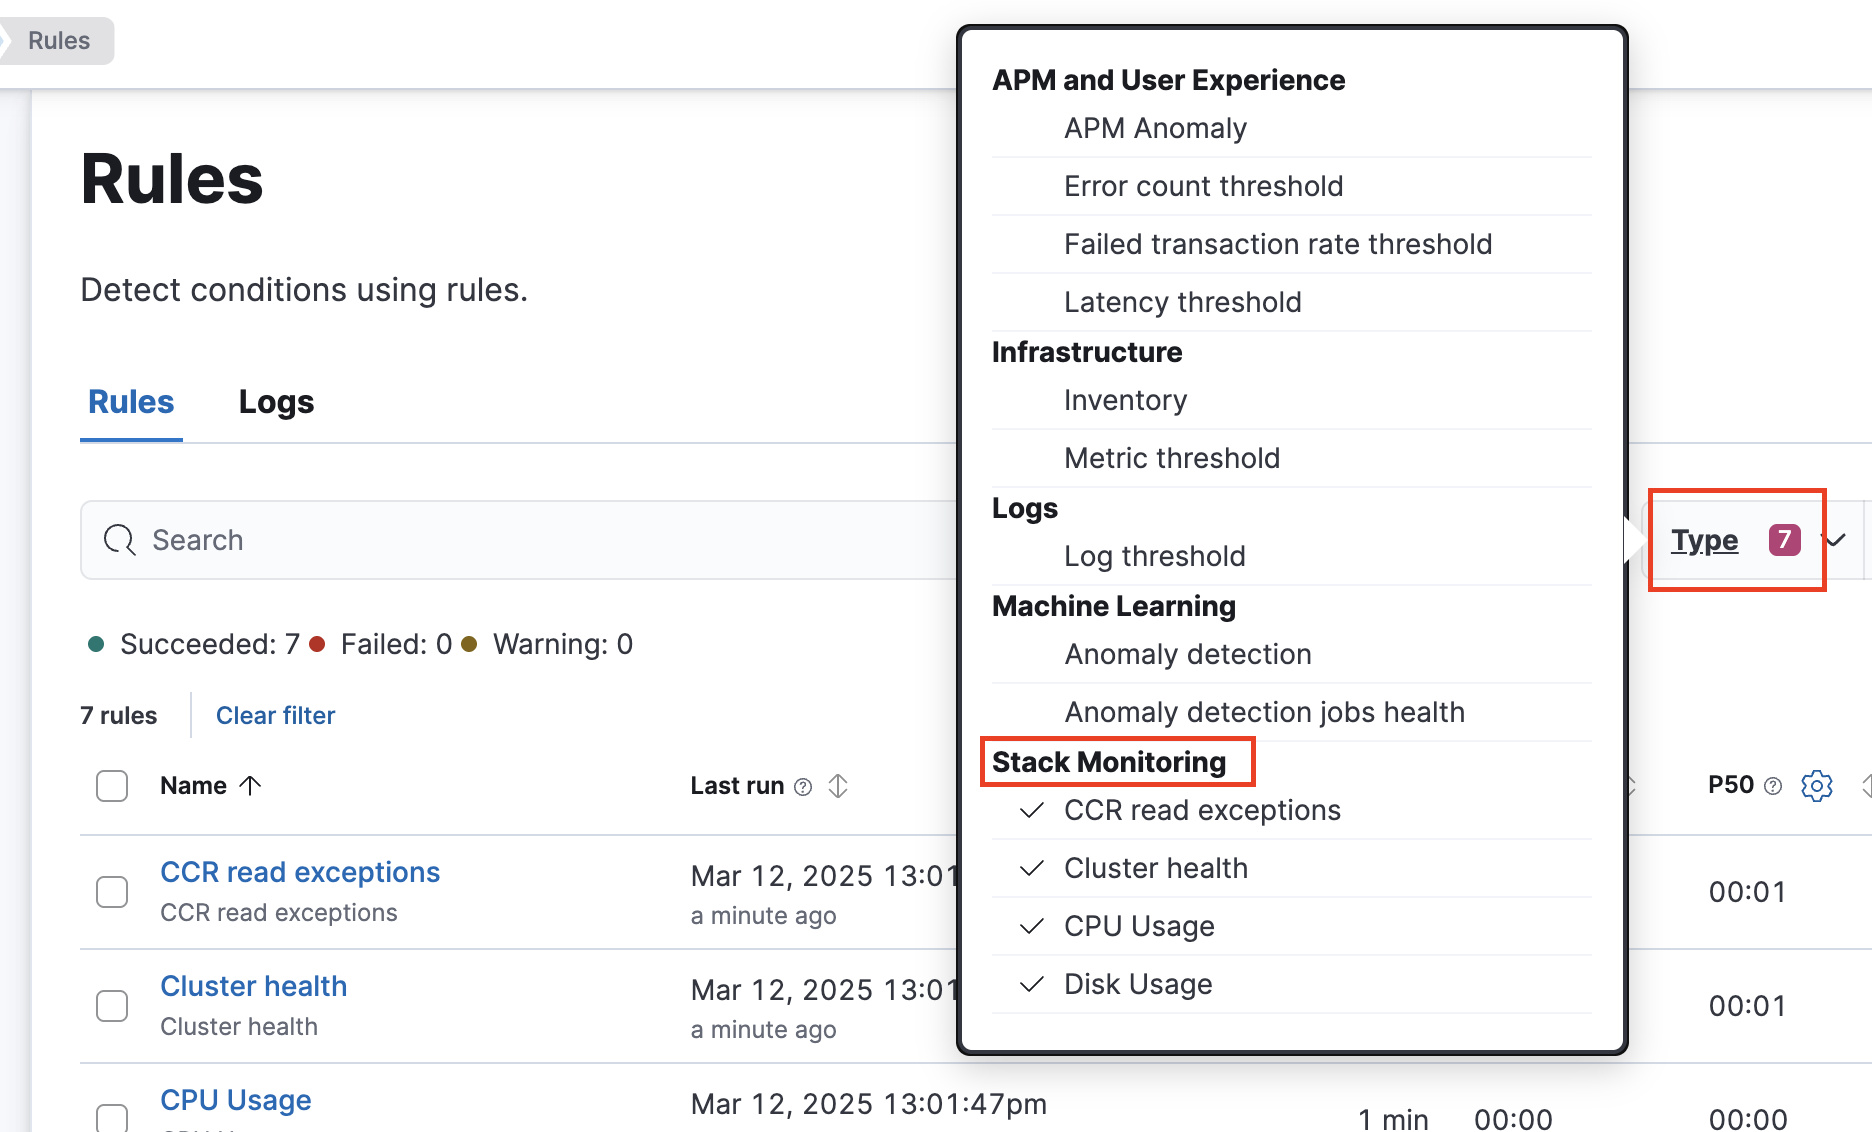
Task: Open the Cluster health rule
Action: tap(253, 986)
